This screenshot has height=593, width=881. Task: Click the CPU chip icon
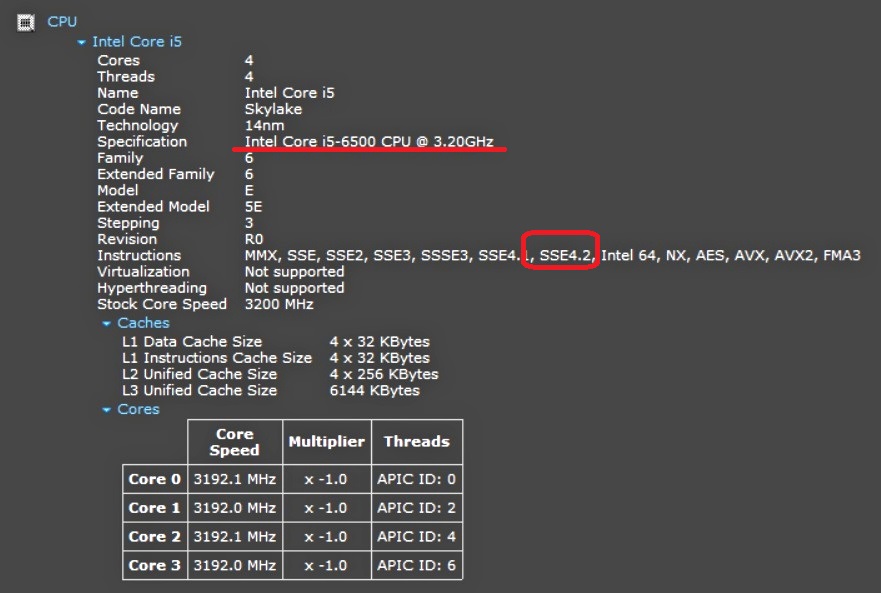25,23
